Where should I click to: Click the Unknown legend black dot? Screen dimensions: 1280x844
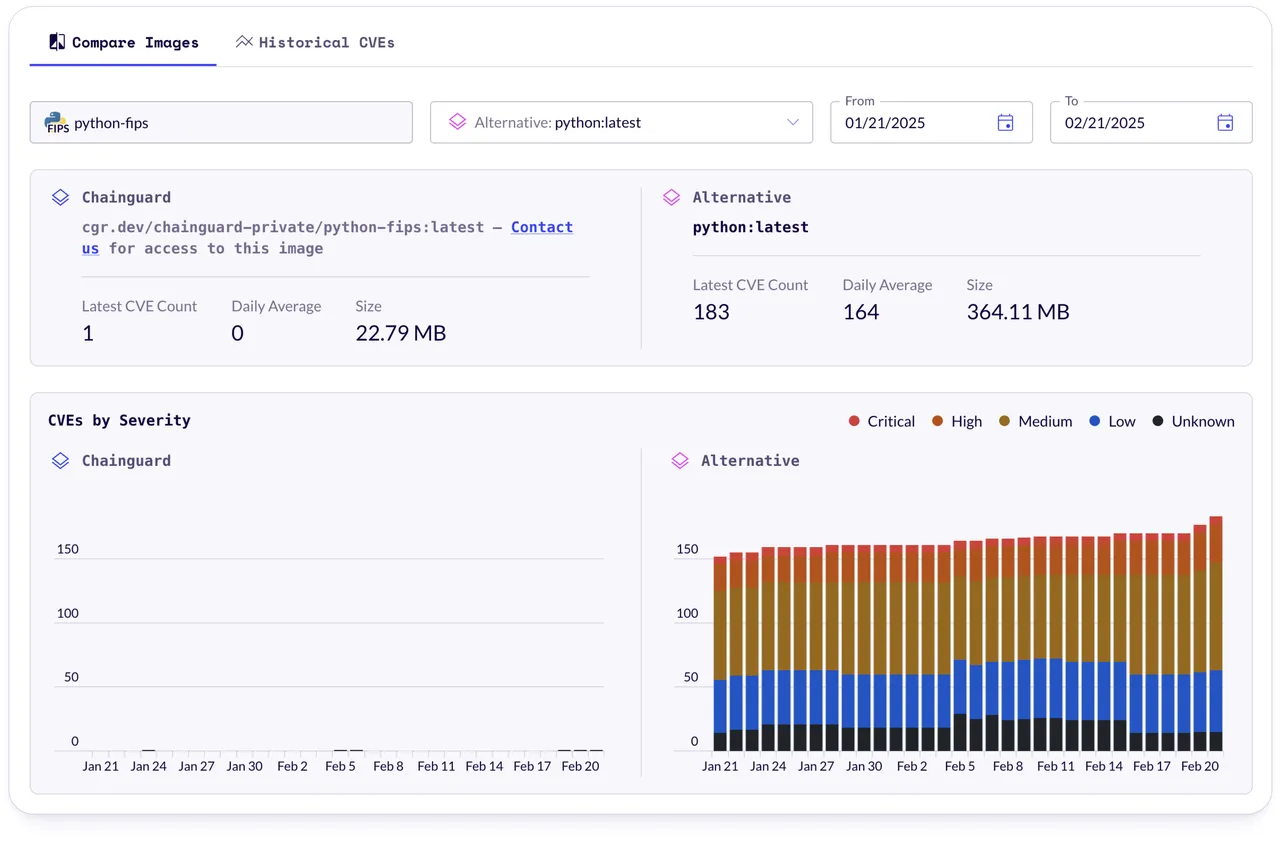click(x=1158, y=421)
